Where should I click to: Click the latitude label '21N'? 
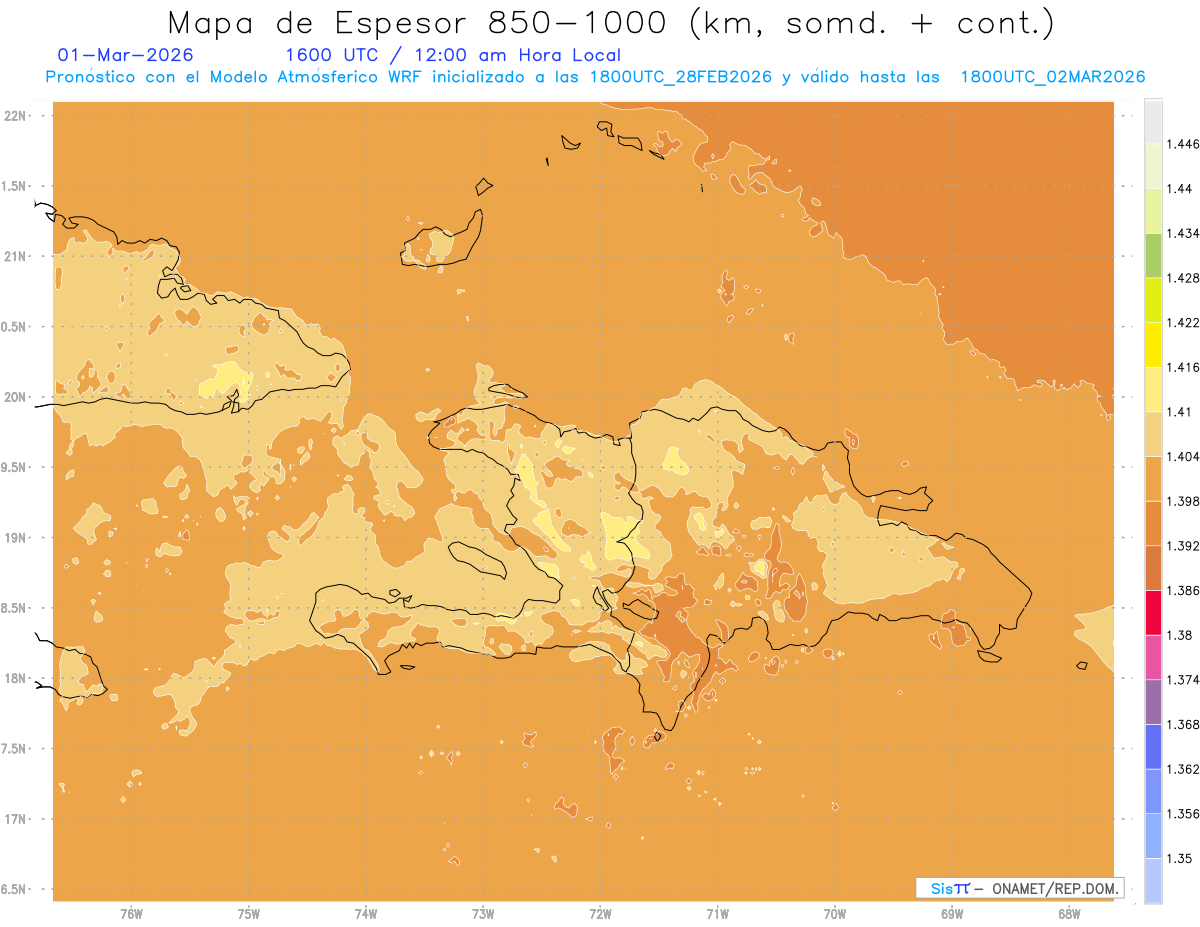(14, 256)
